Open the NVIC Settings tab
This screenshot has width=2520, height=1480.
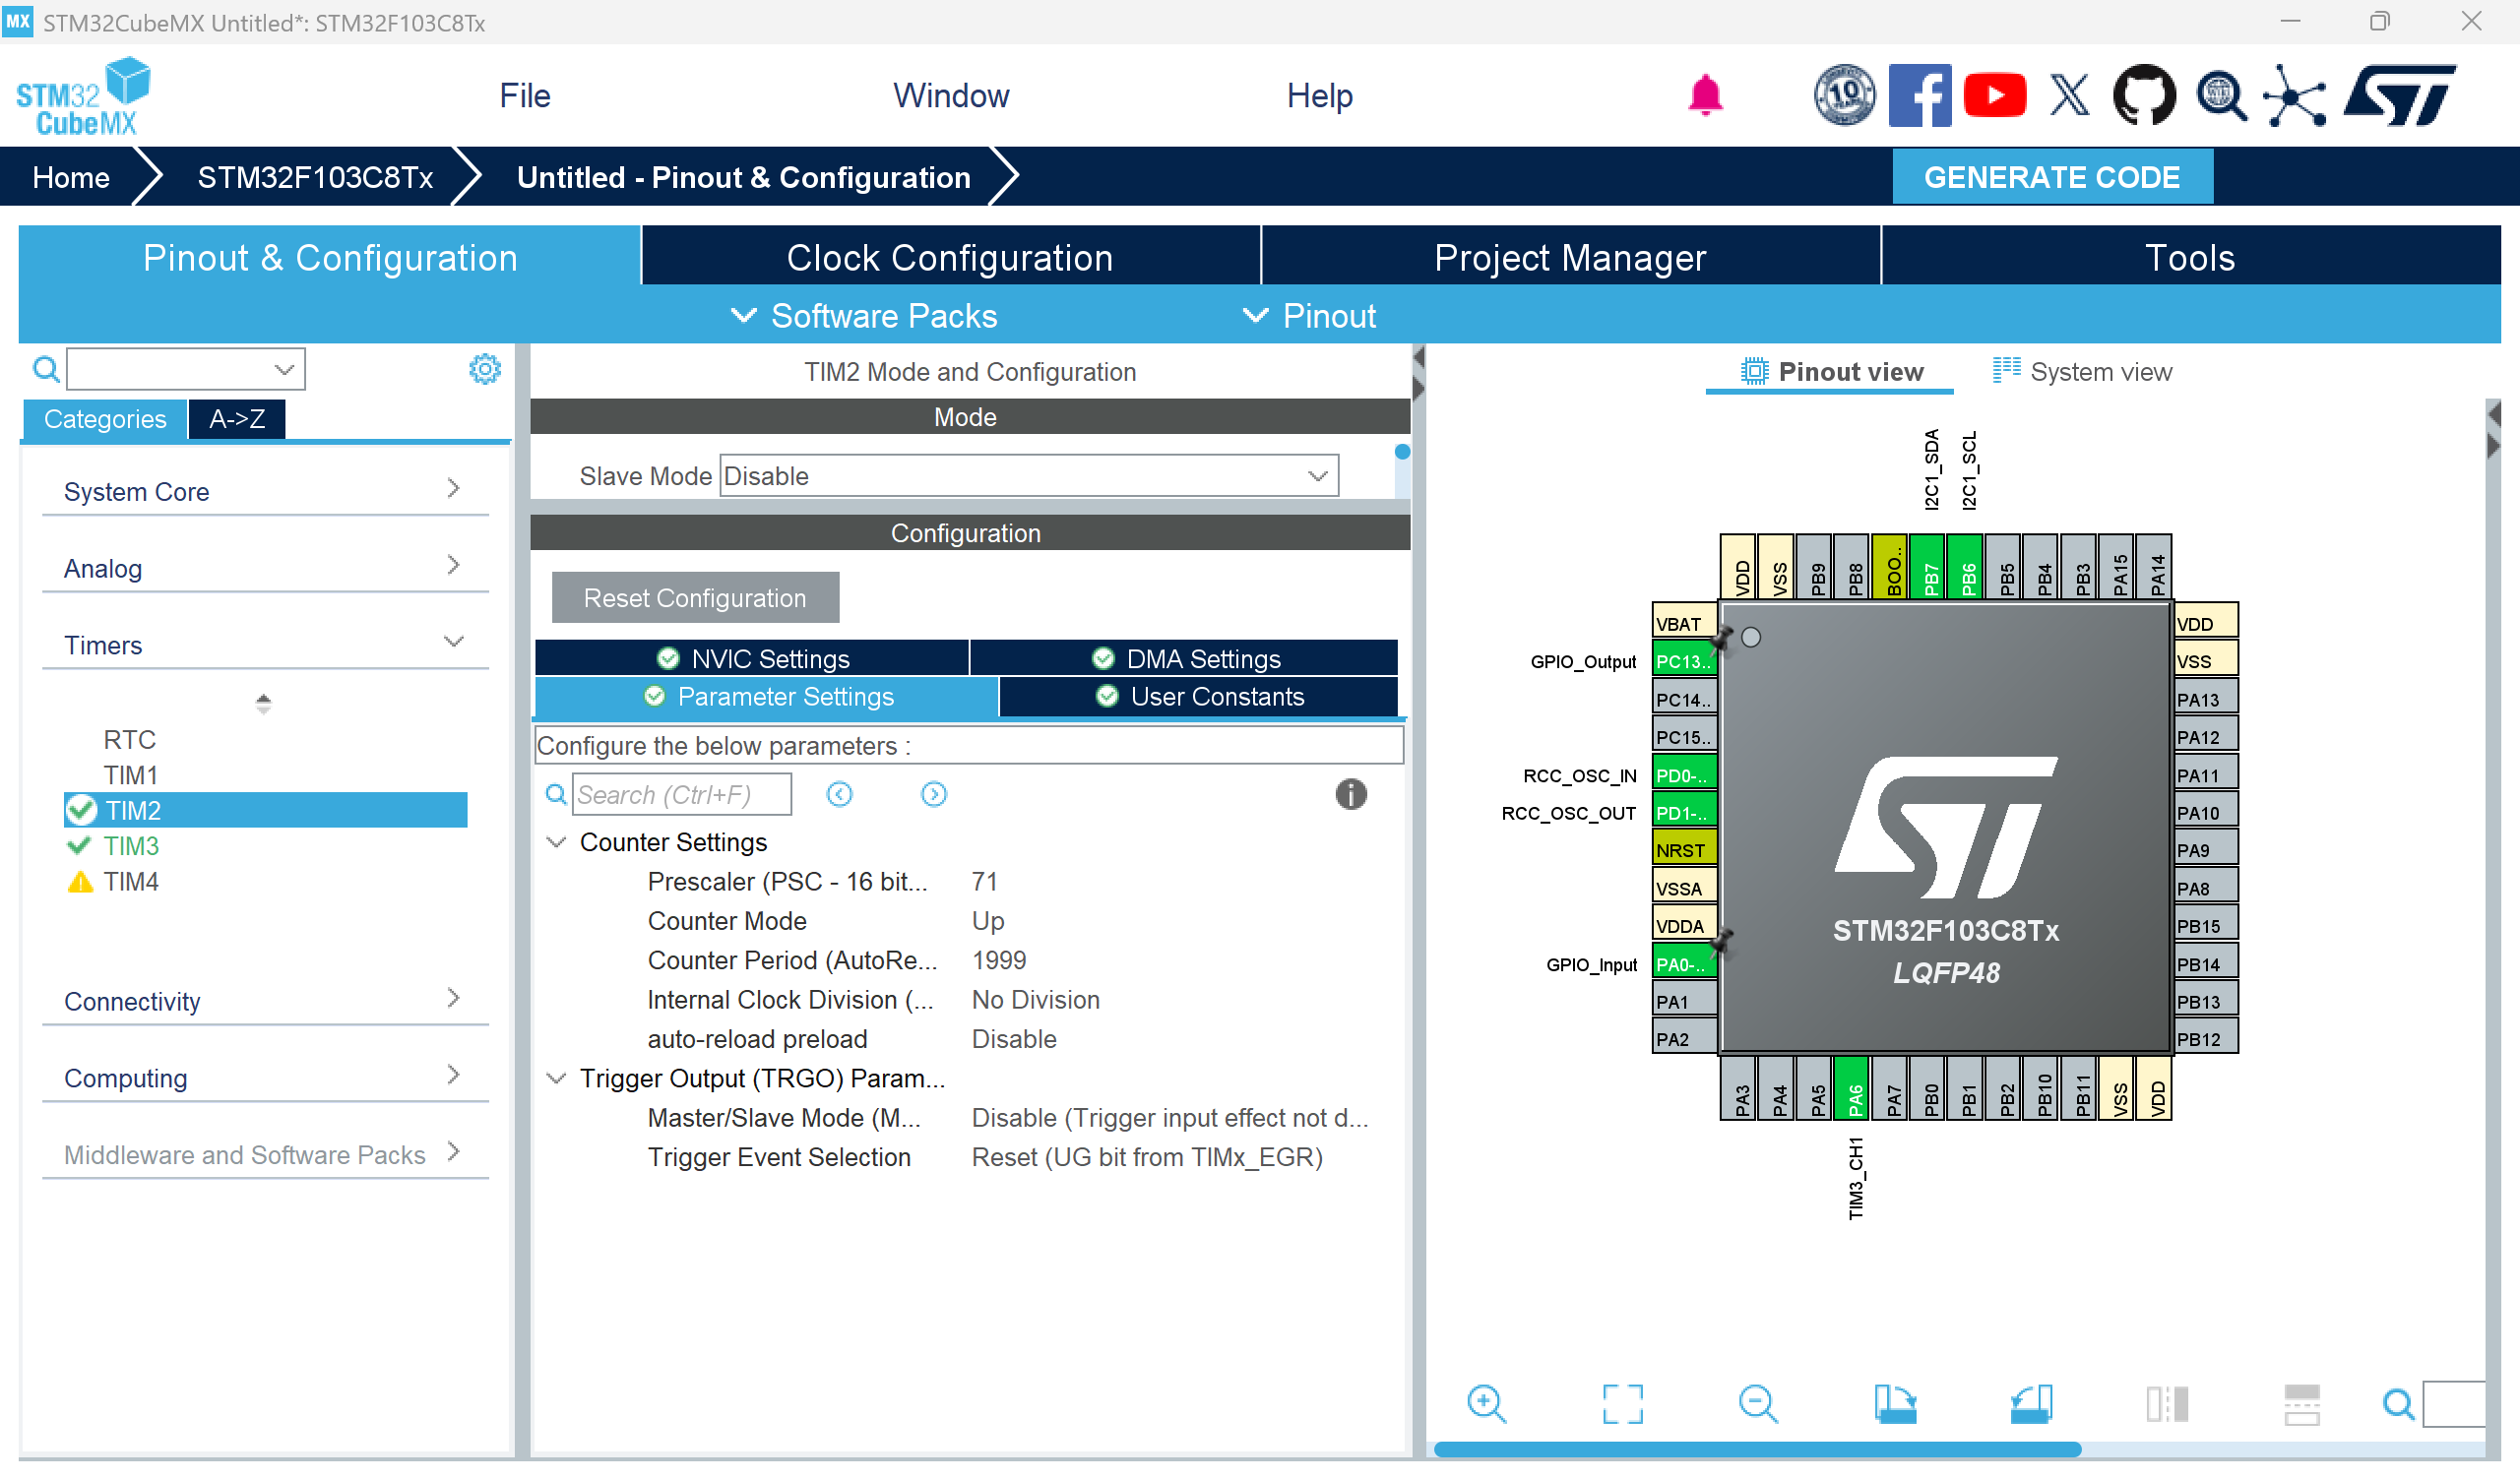(752, 659)
